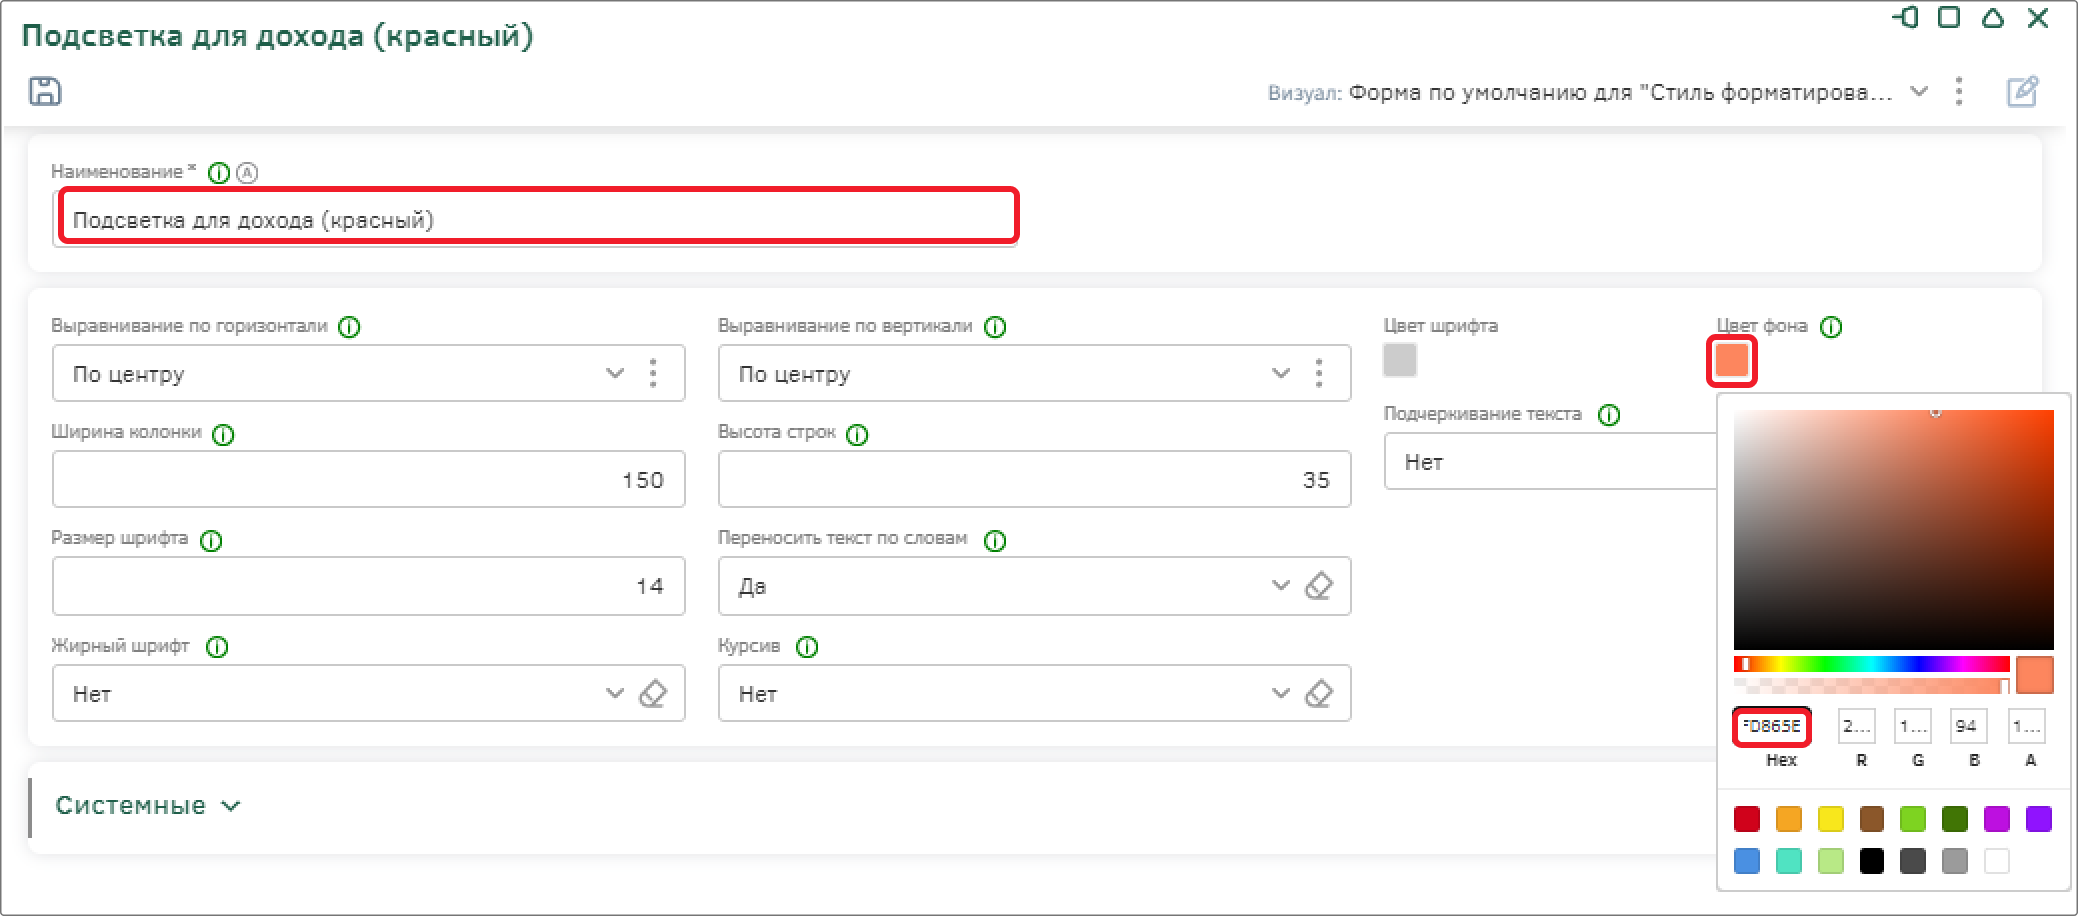The image size is (2078, 916).
Task: Pick the dark green preset swatch
Action: pos(1955,819)
